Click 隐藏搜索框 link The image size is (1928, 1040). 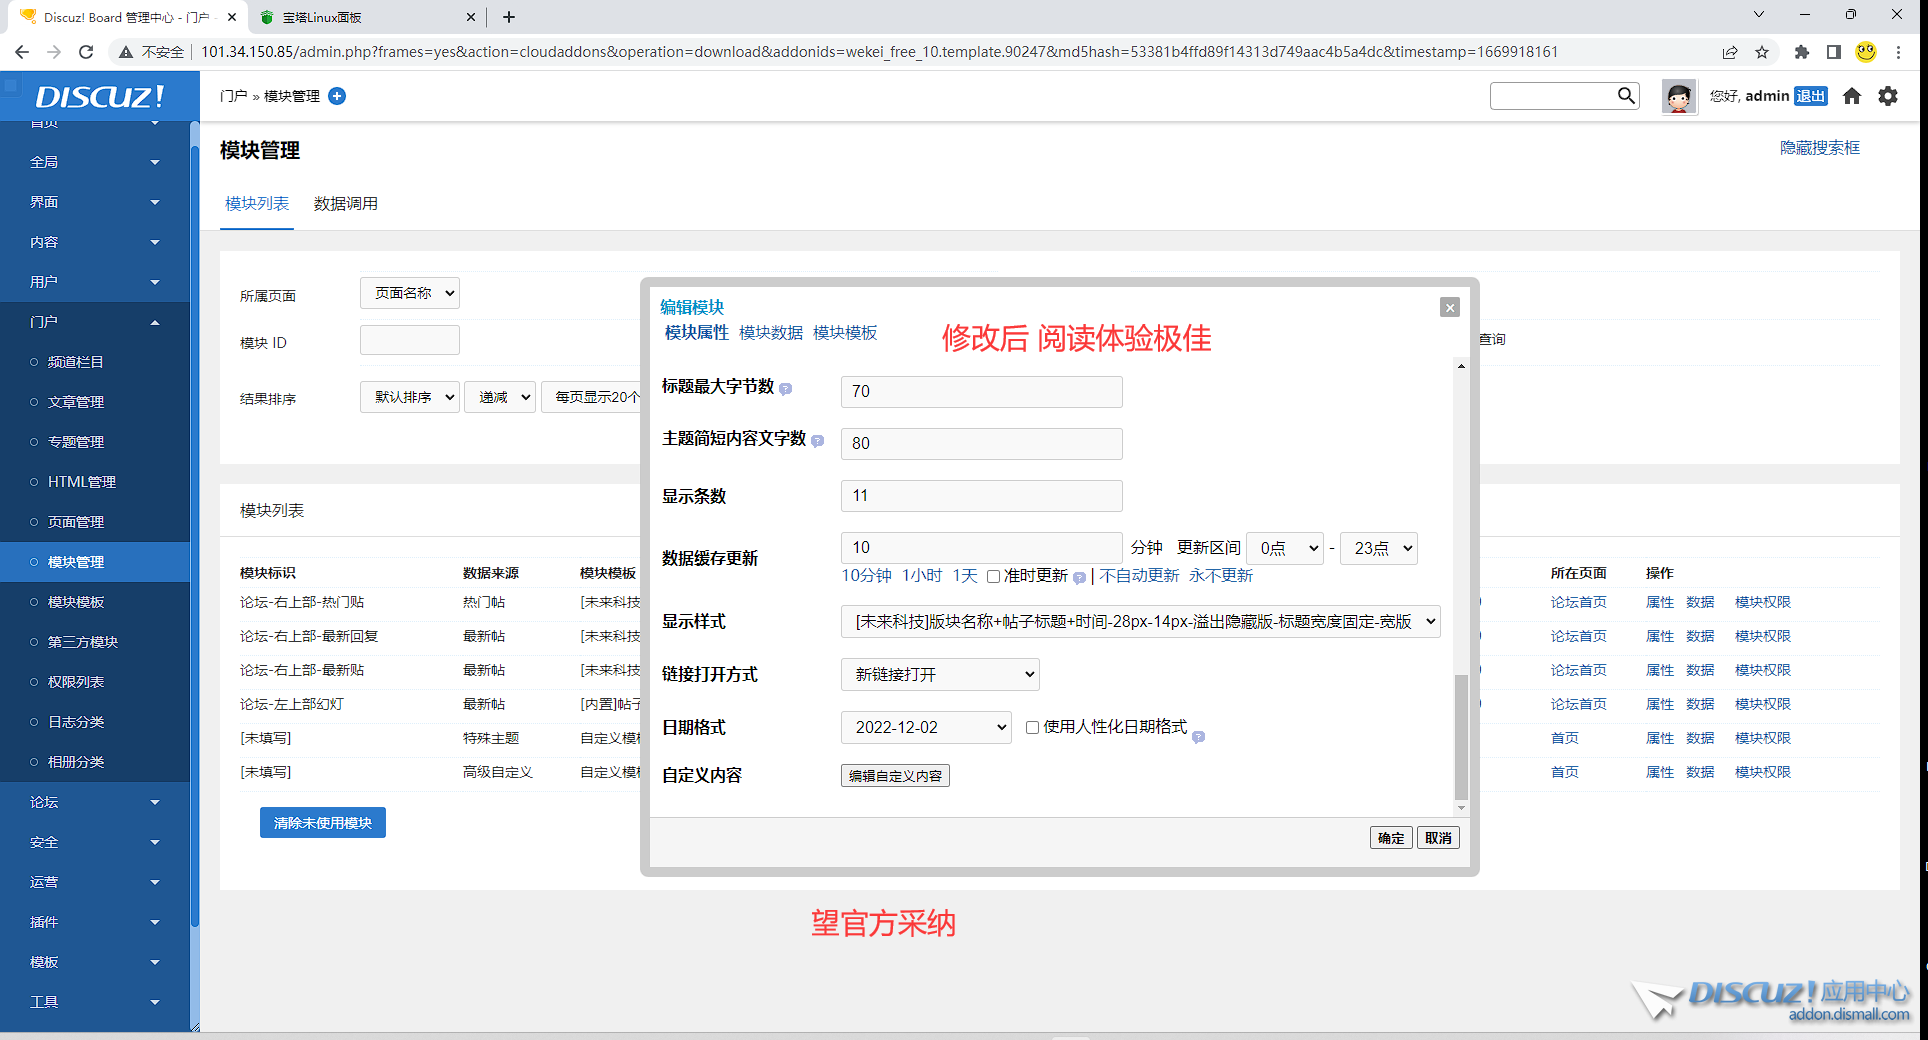[1820, 148]
